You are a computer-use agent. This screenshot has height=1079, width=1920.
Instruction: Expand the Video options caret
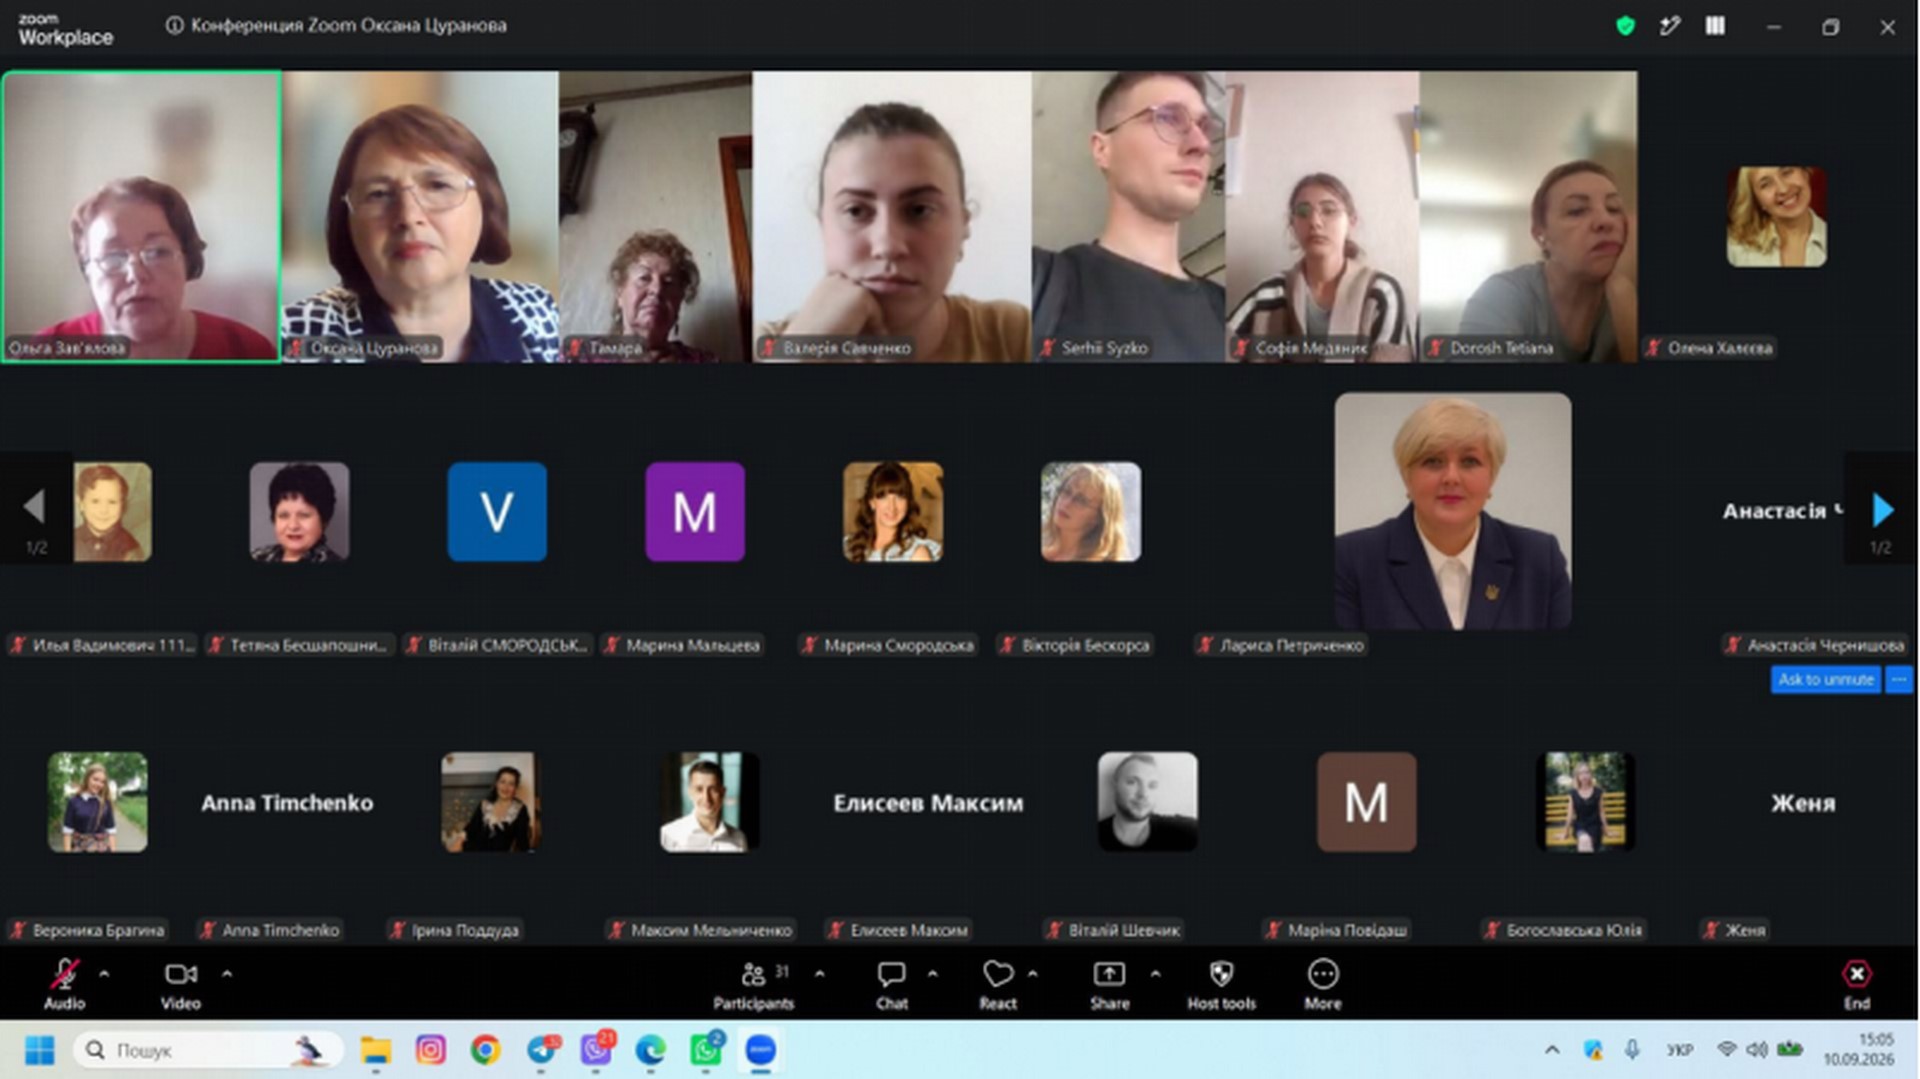pyautogui.click(x=227, y=973)
